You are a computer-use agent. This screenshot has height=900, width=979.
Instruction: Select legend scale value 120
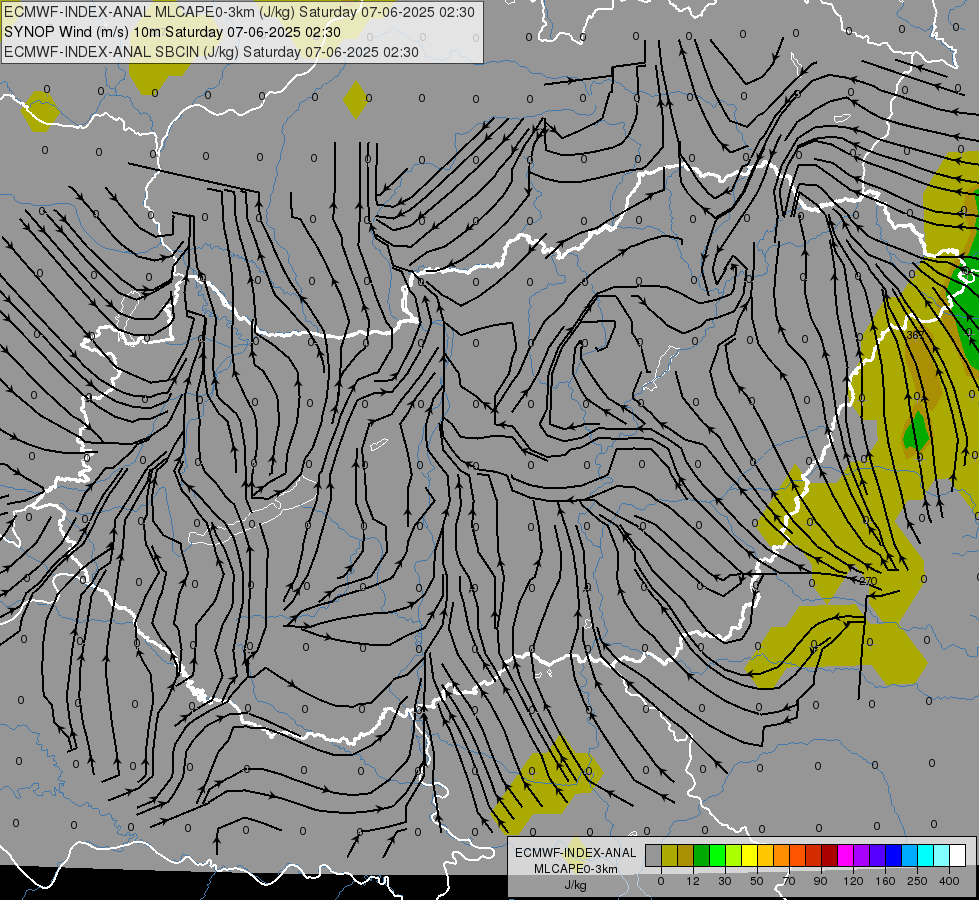click(853, 881)
